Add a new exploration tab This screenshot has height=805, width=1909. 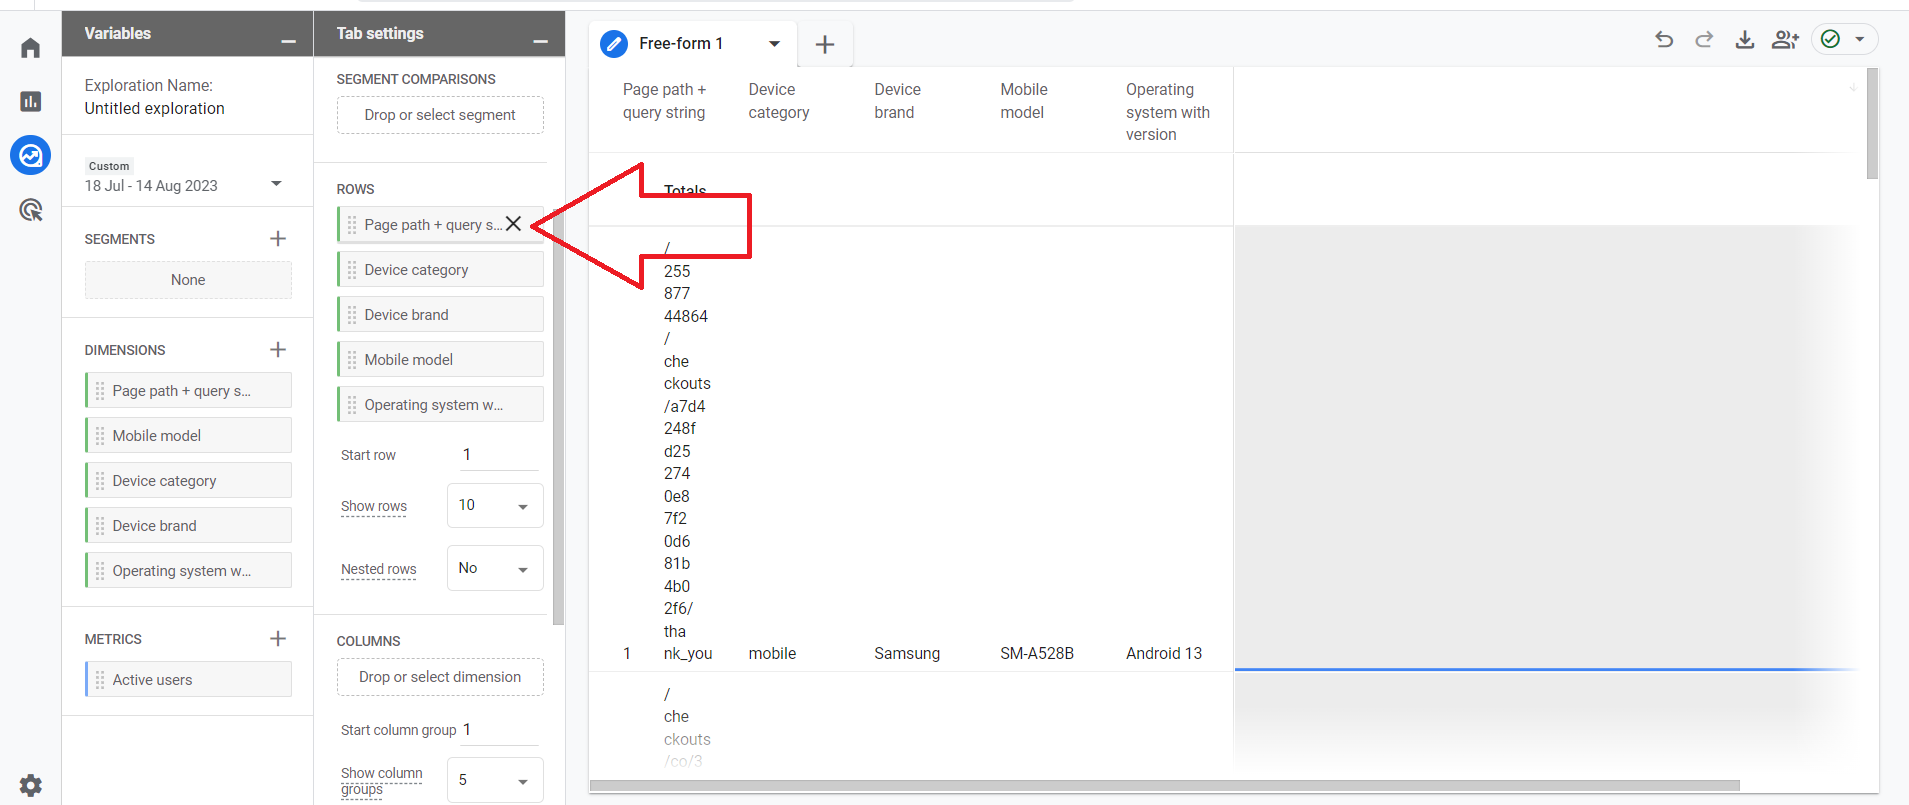[825, 44]
